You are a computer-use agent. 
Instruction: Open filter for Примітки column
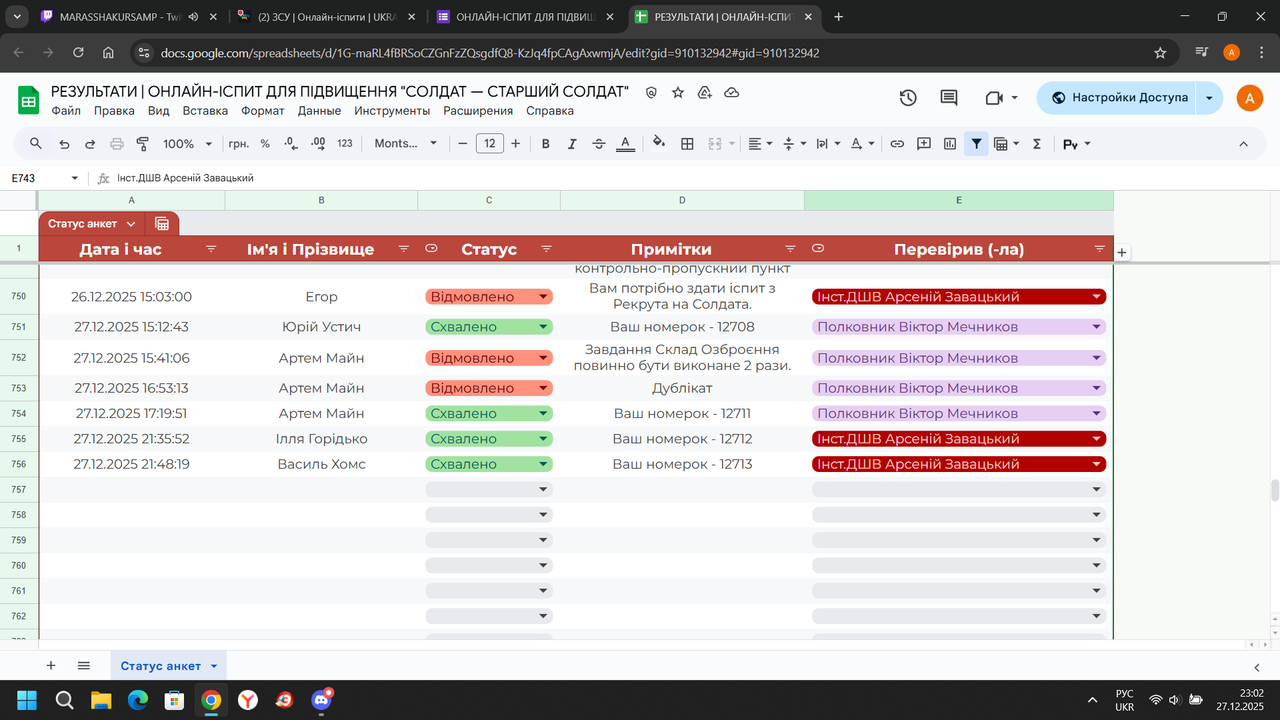coord(790,249)
